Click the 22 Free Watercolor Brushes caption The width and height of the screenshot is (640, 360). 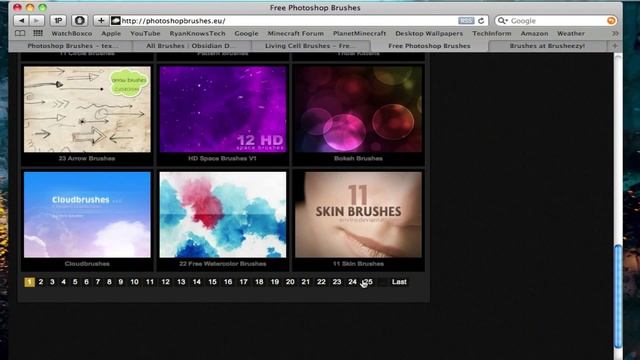tap(222, 264)
